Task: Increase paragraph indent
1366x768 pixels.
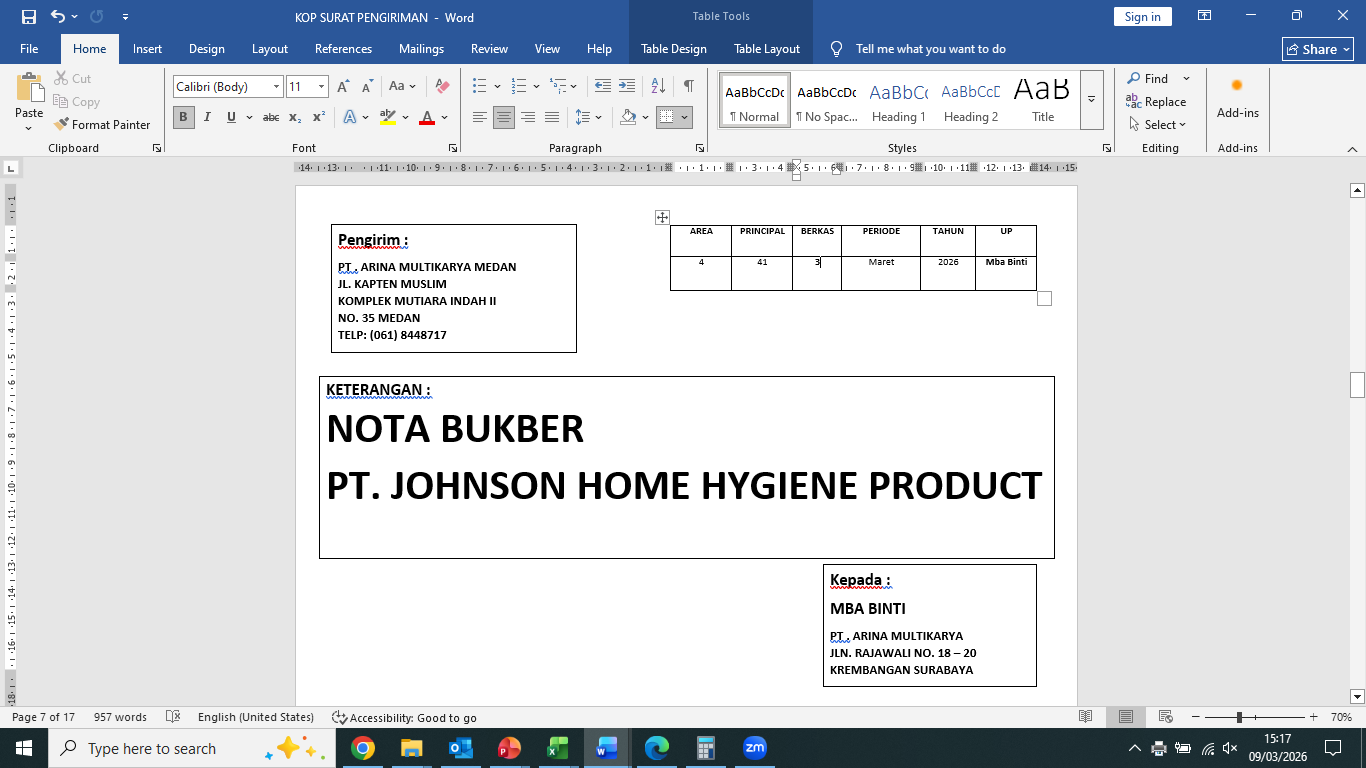Action: tap(627, 87)
